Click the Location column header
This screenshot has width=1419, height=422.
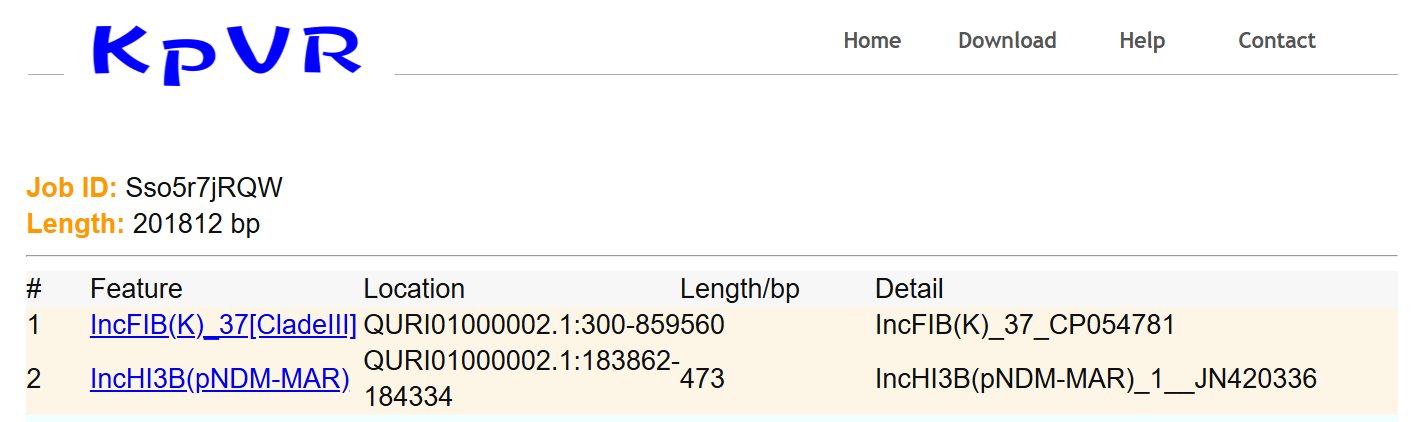(x=414, y=289)
